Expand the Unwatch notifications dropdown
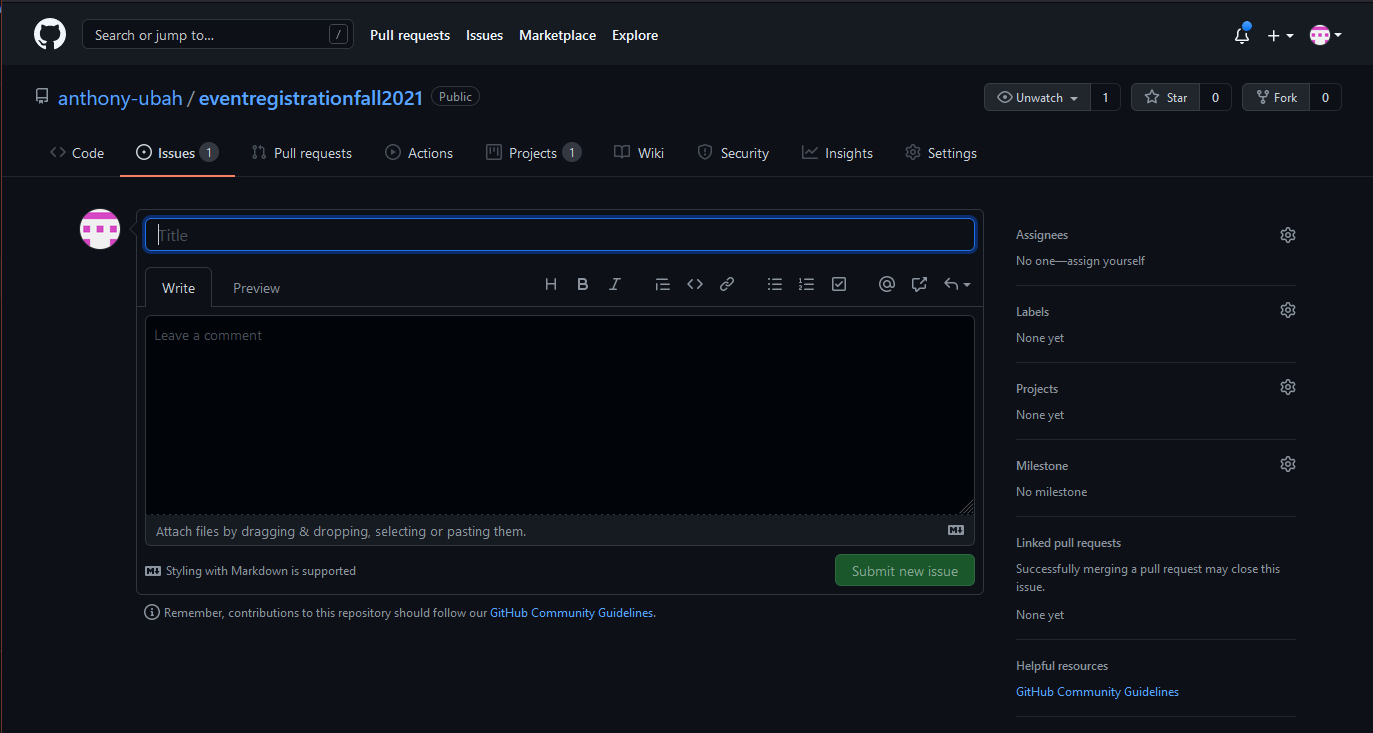 [1037, 98]
